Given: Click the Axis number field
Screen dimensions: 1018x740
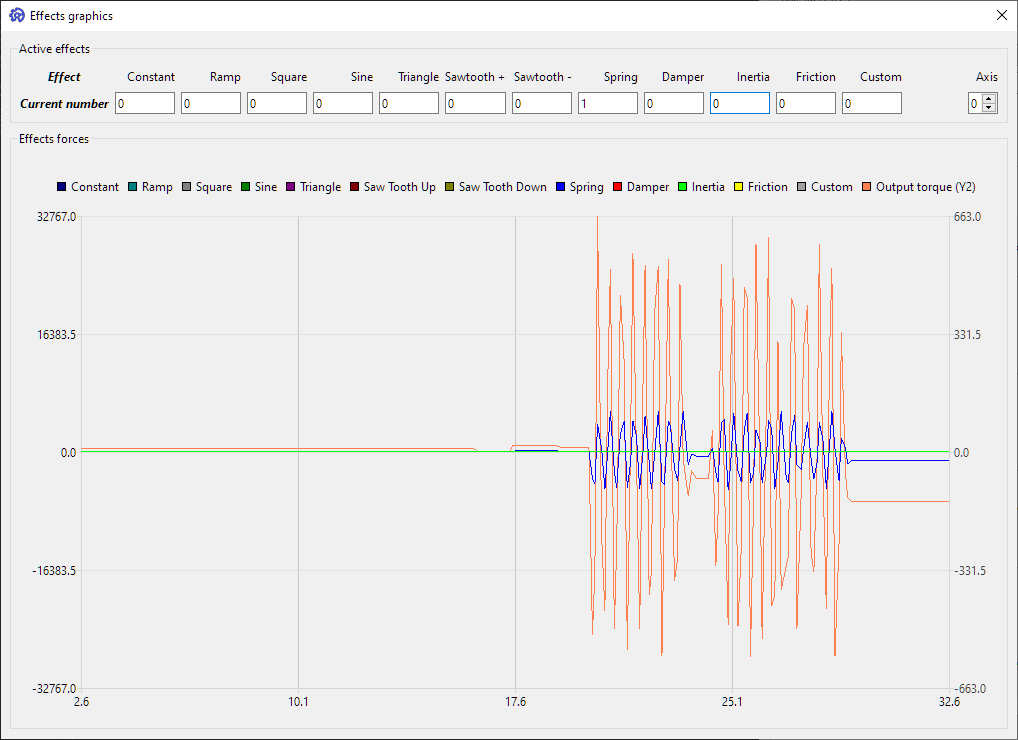Looking at the screenshot, I should [x=975, y=103].
